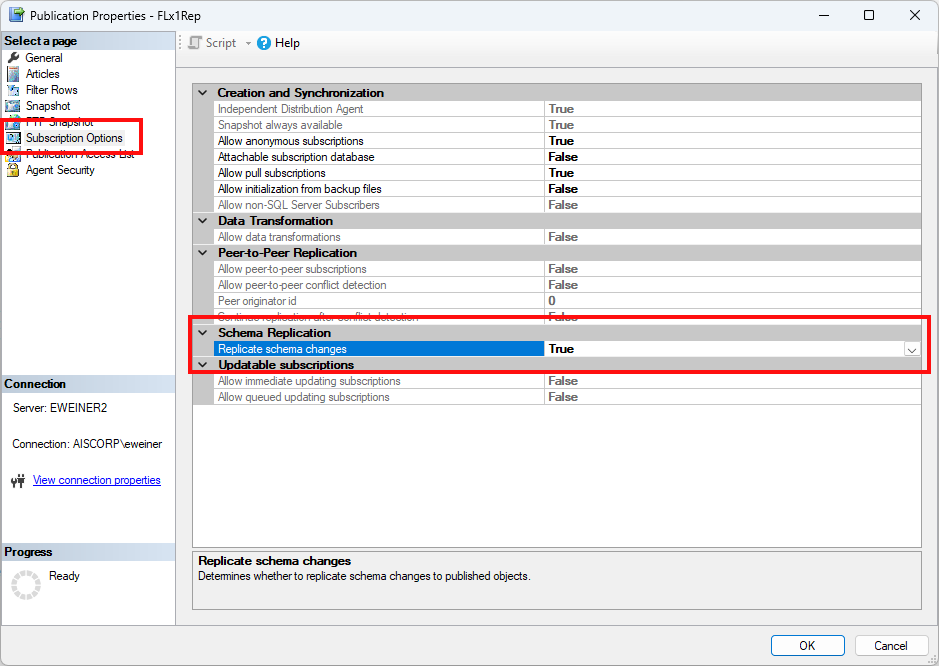Click the Filter Rows funnel icon
The width and height of the screenshot is (939, 666).
[15, 89]
